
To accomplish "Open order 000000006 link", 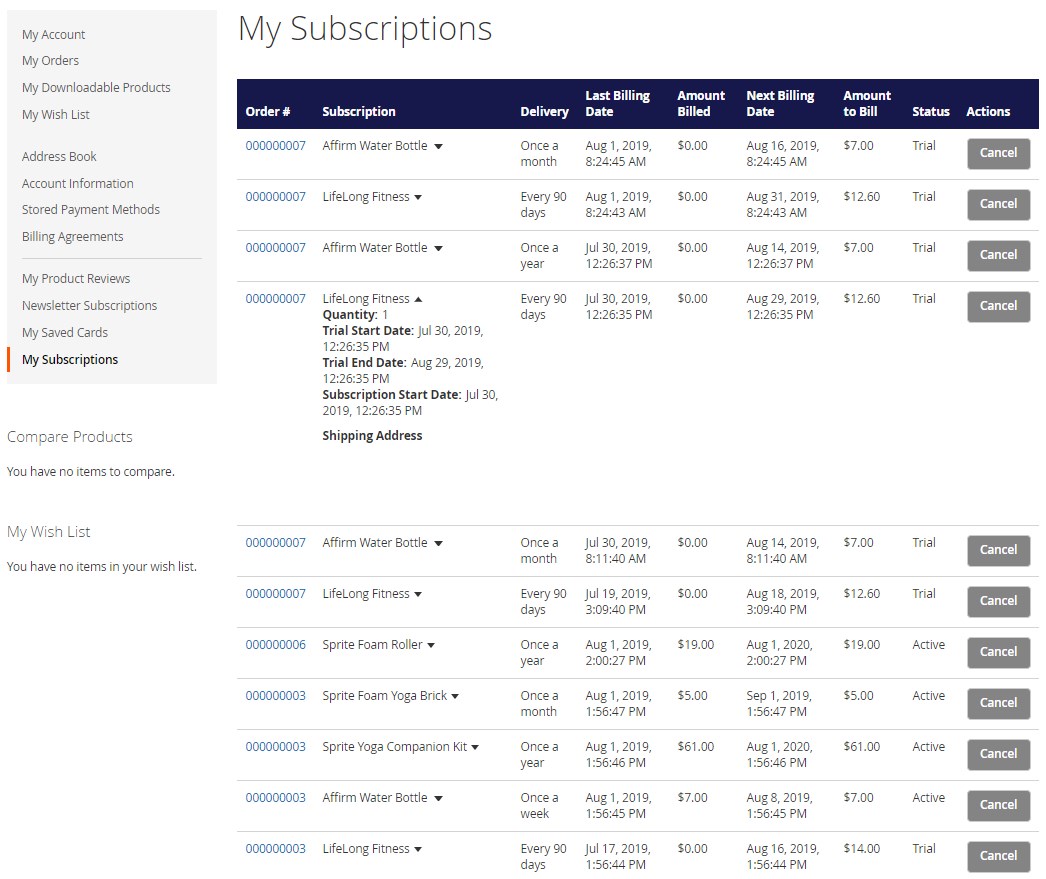I will coord(275,645).
